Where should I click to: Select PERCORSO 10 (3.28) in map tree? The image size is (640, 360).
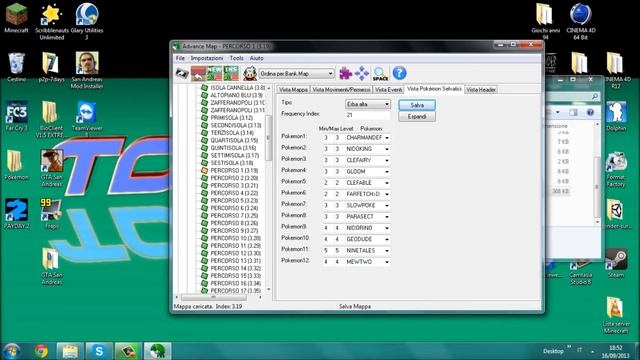click(236, 238)
